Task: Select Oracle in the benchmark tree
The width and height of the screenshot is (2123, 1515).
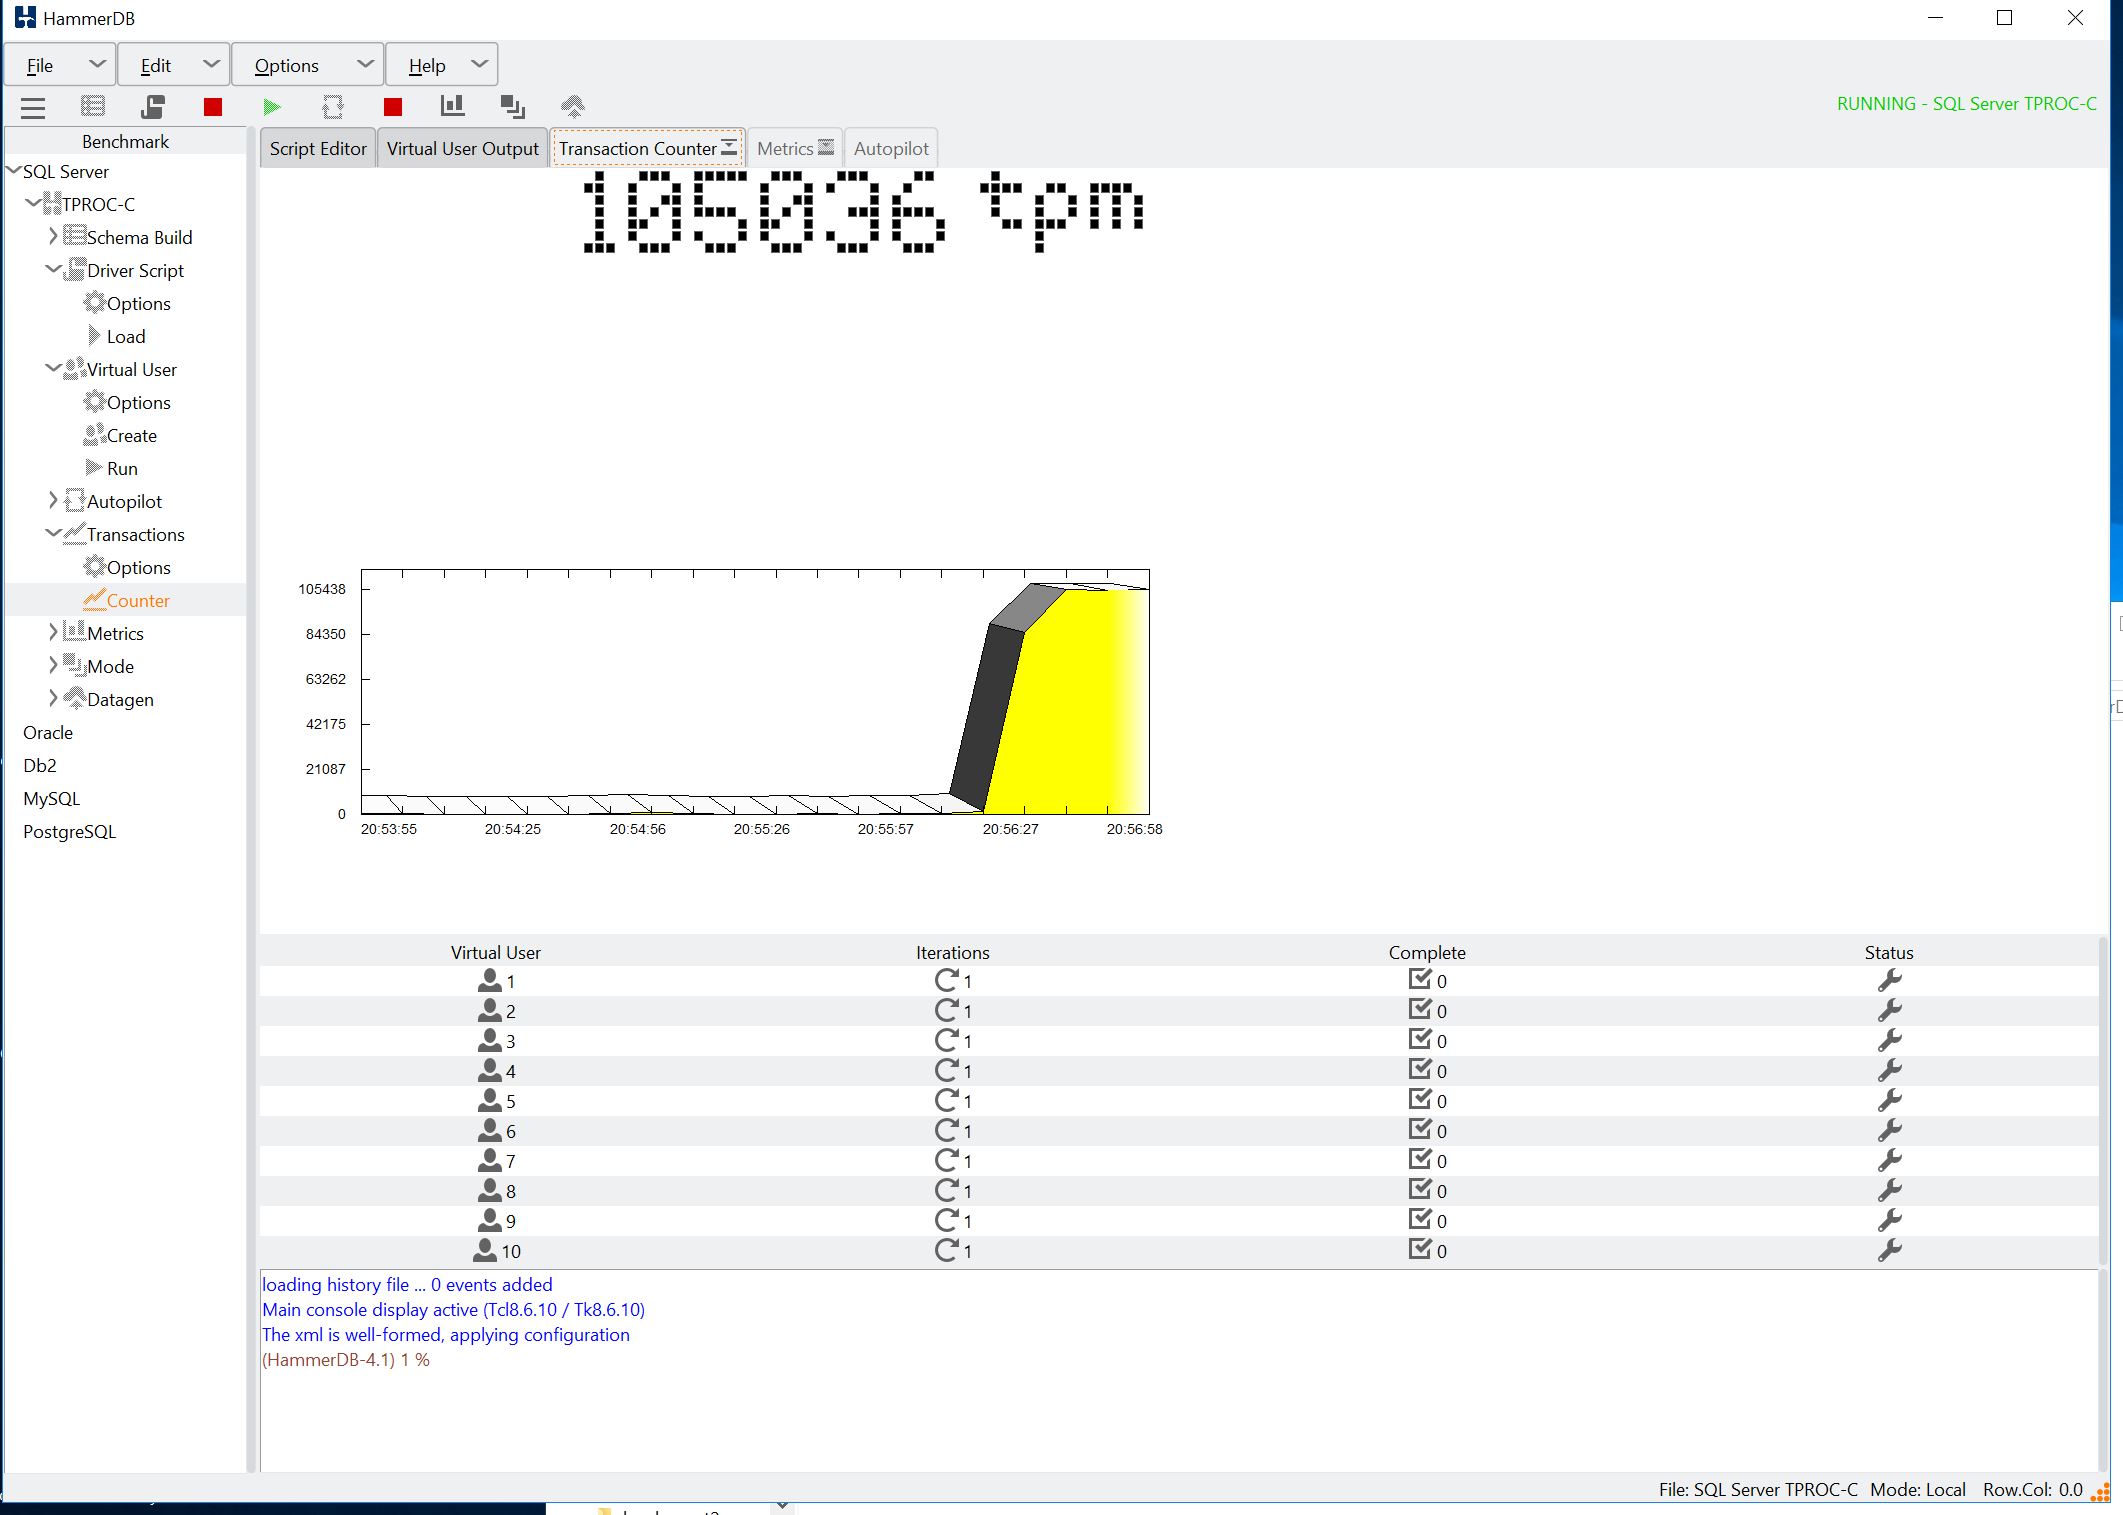Action: [48, 732]
